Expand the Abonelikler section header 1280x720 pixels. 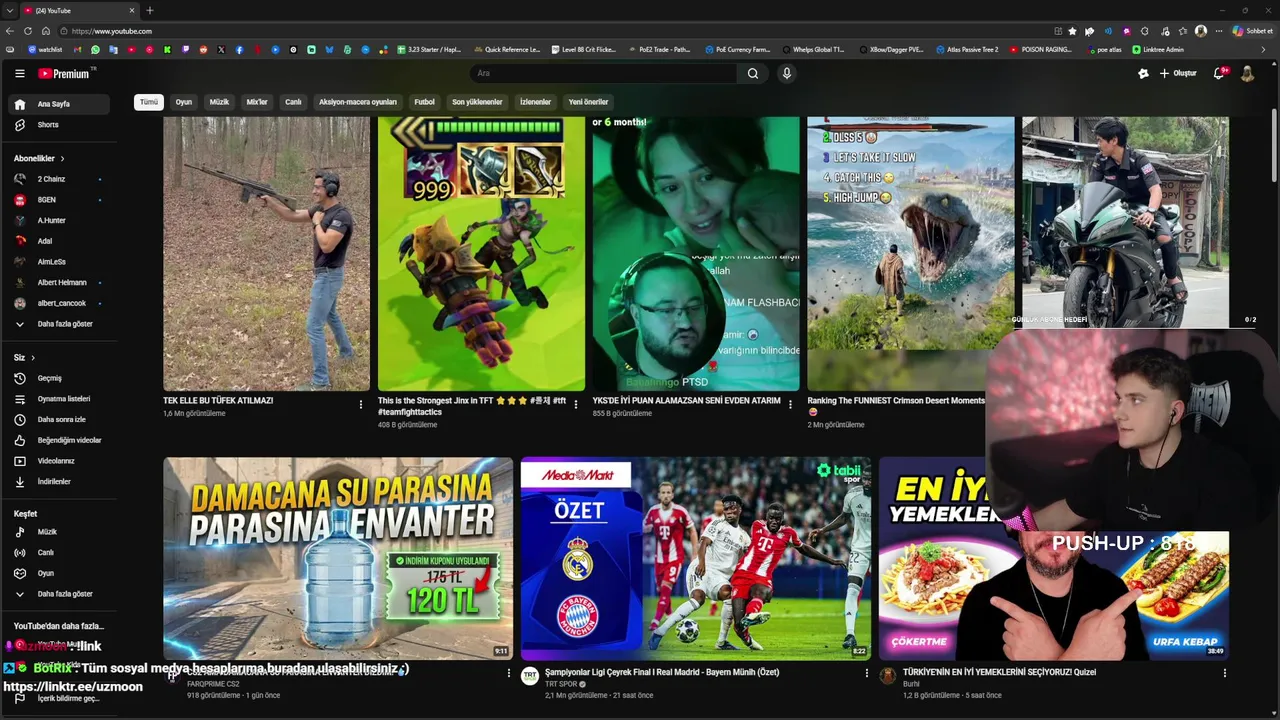(39, 158)
